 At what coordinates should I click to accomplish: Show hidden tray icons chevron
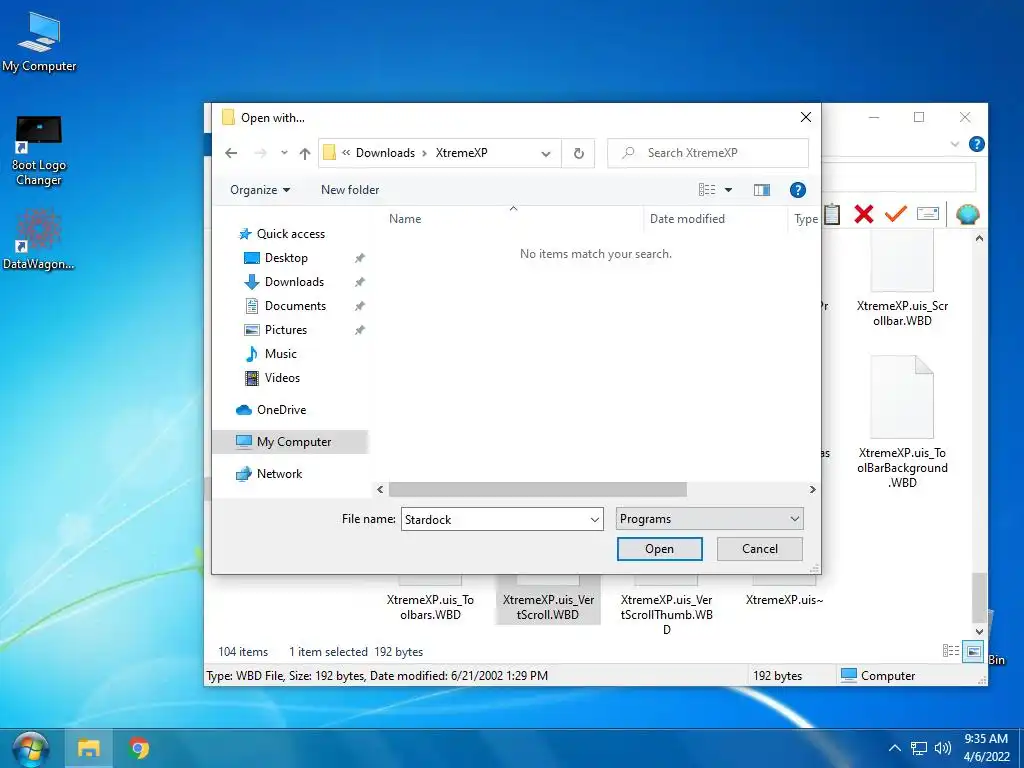(x=895, y=748)
